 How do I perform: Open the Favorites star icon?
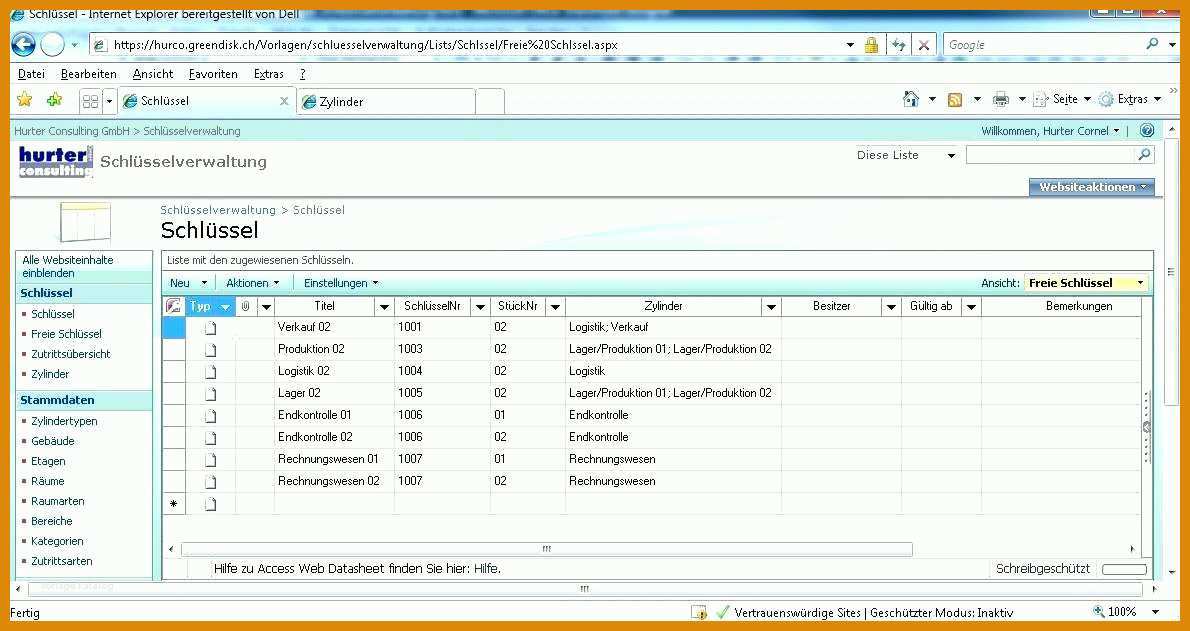25,99
